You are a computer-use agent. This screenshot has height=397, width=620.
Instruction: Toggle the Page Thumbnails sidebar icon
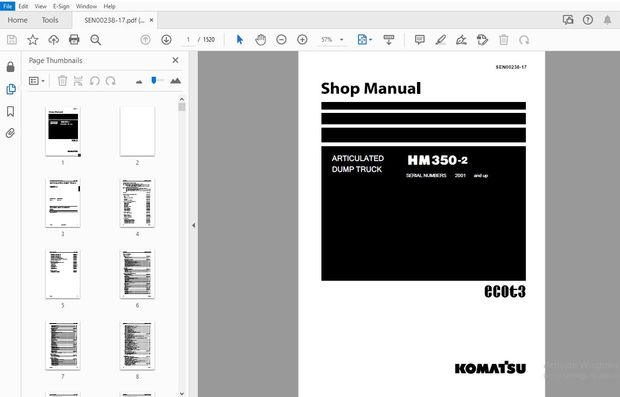11,89
